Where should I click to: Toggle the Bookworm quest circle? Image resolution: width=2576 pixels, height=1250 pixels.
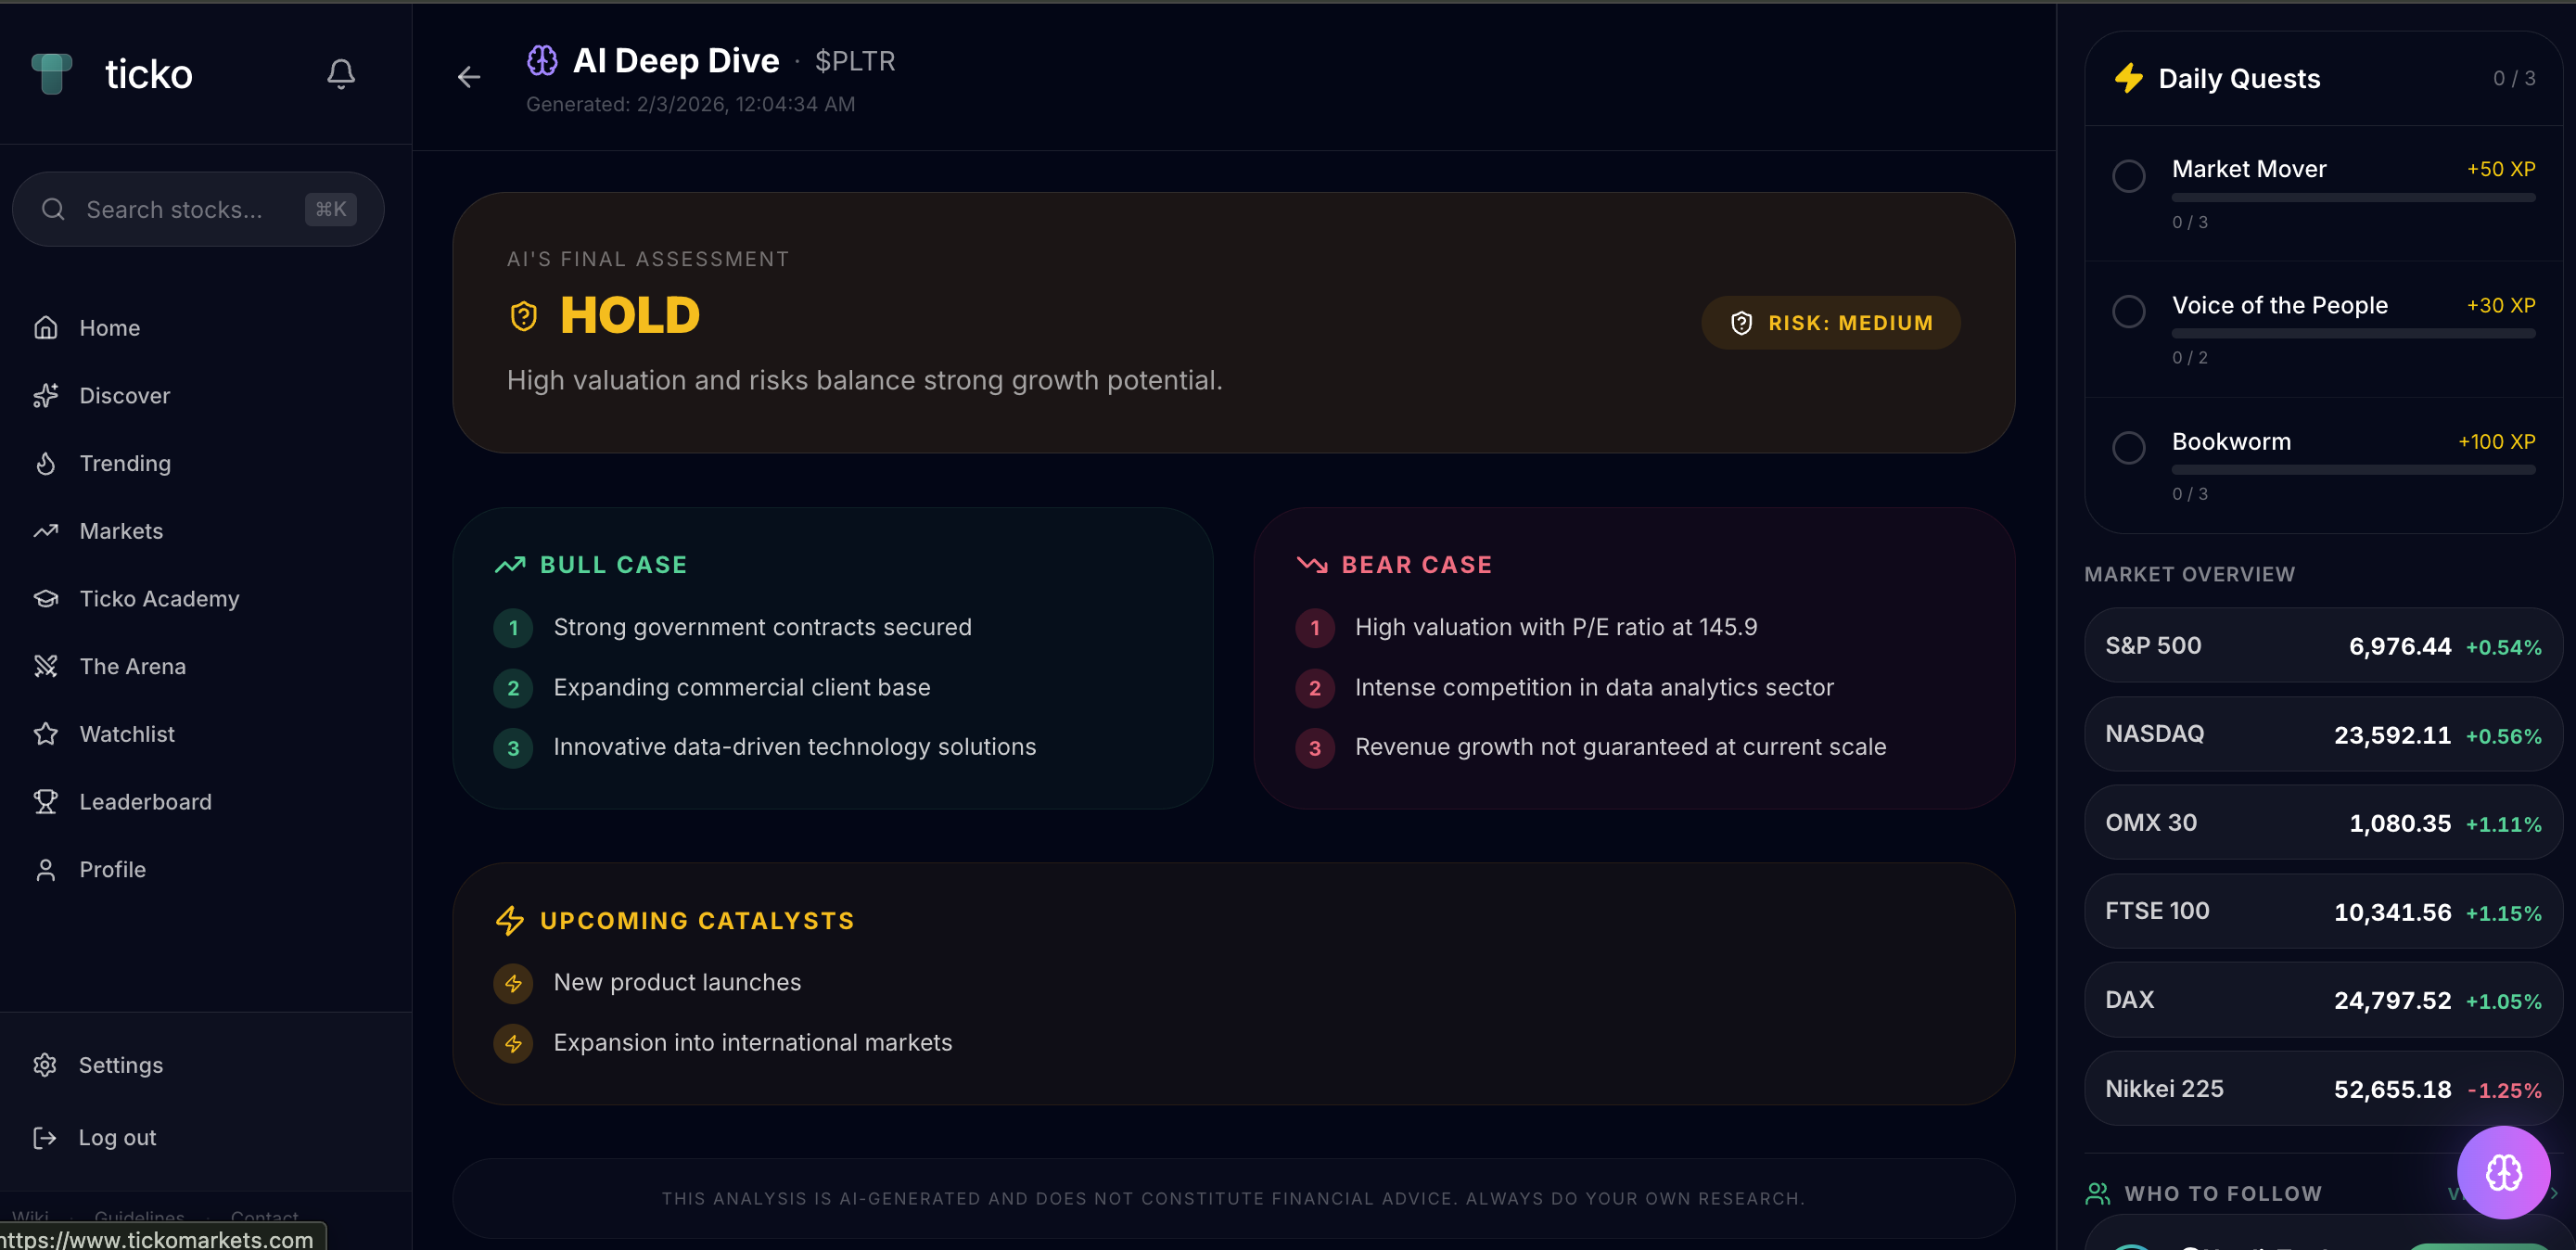pyautogui.click(x=2128, y=447)
